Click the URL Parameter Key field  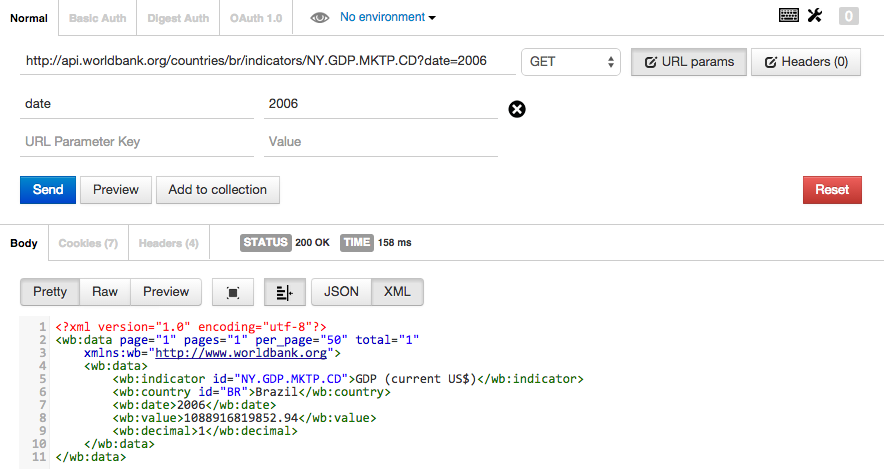point(137,142)
